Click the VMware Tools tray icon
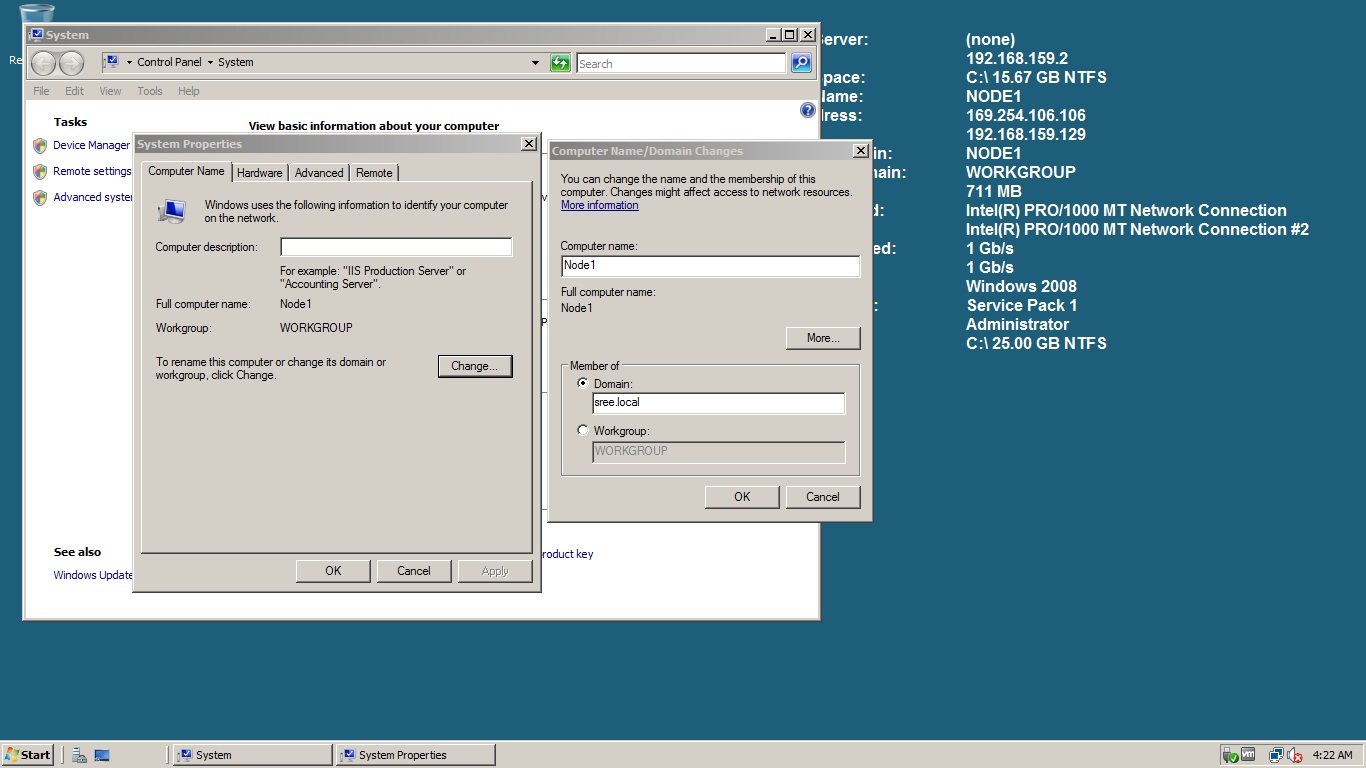The image size is (1366, 768). tap(1248, 755)
